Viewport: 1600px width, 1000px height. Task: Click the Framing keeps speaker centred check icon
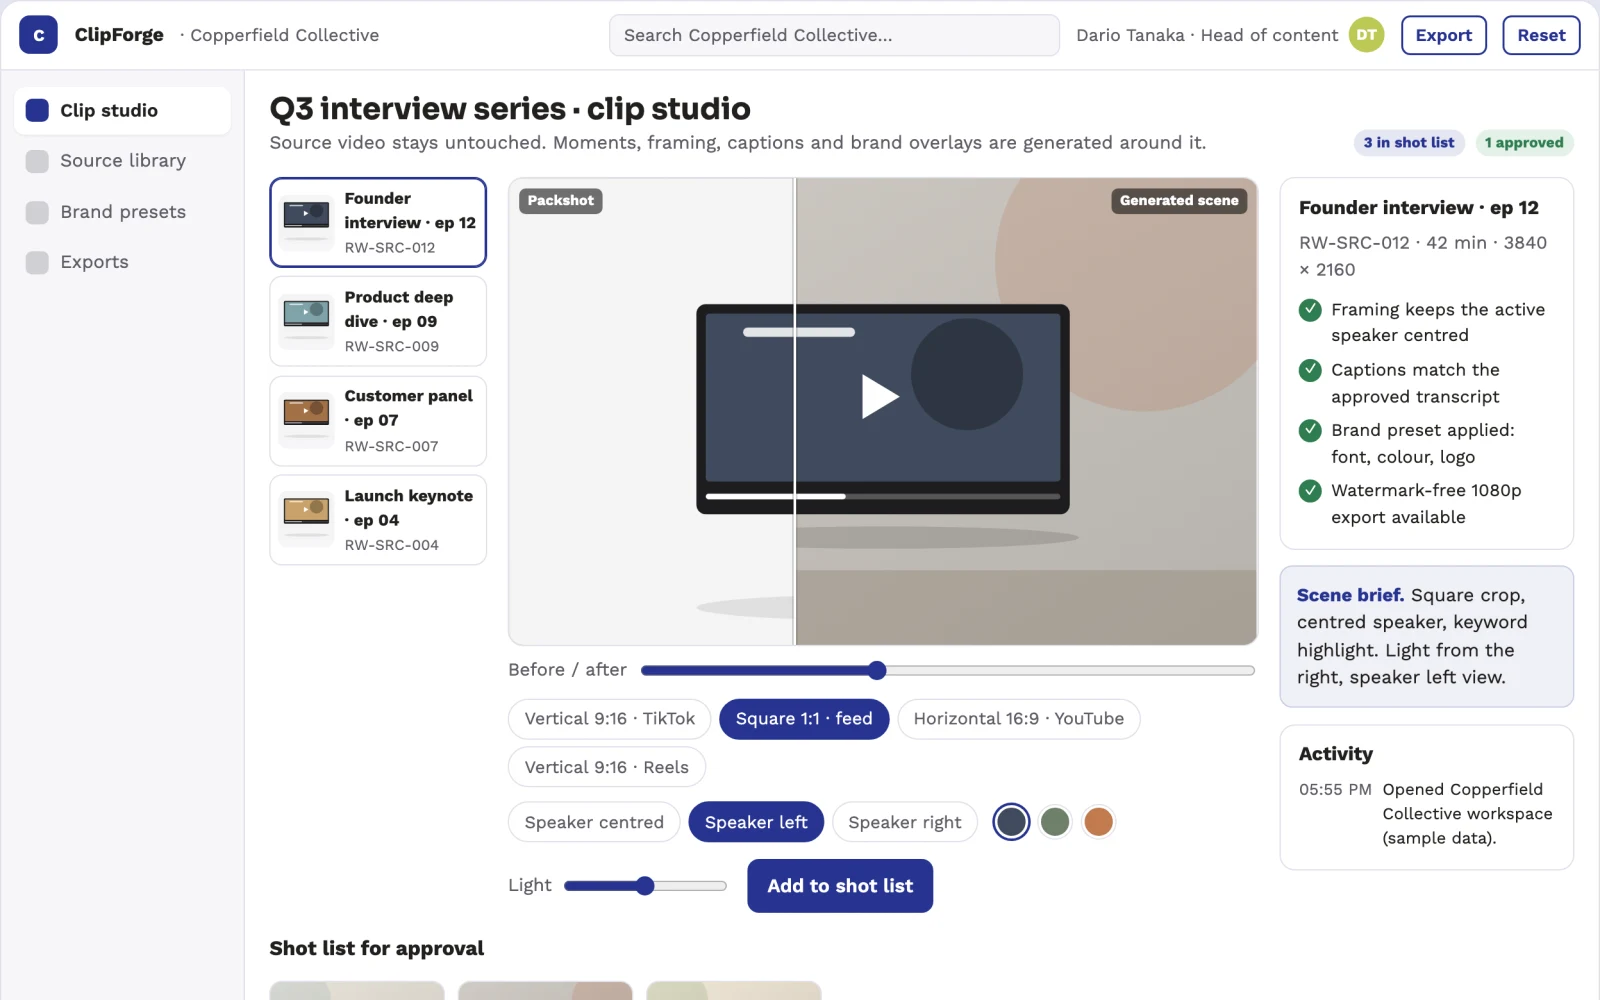[1310, 310]
